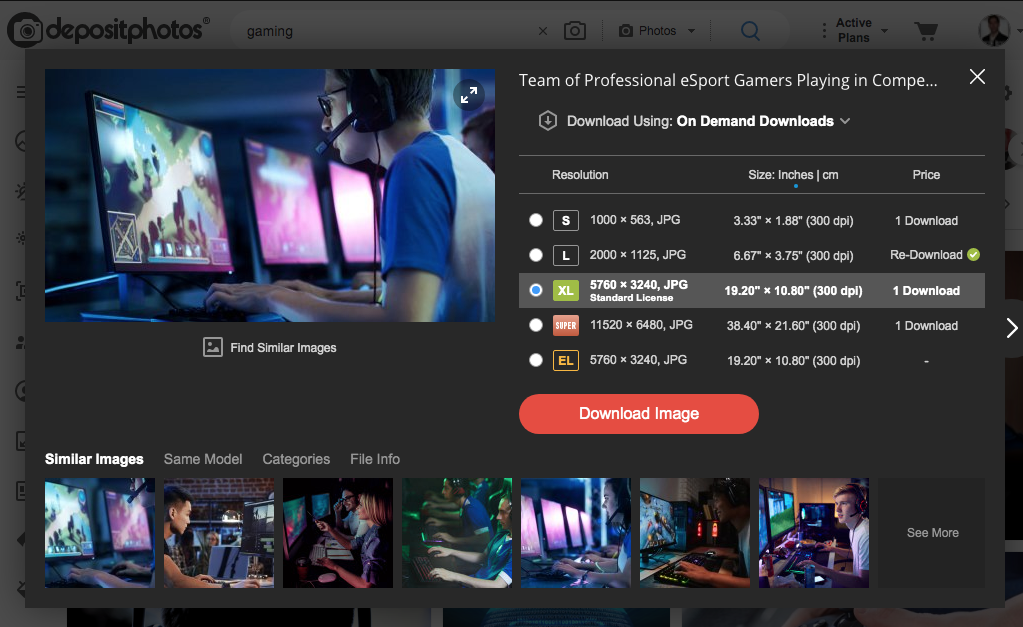
Task: Open the Photos search type dropdown
Action: [x=657, y=31]
